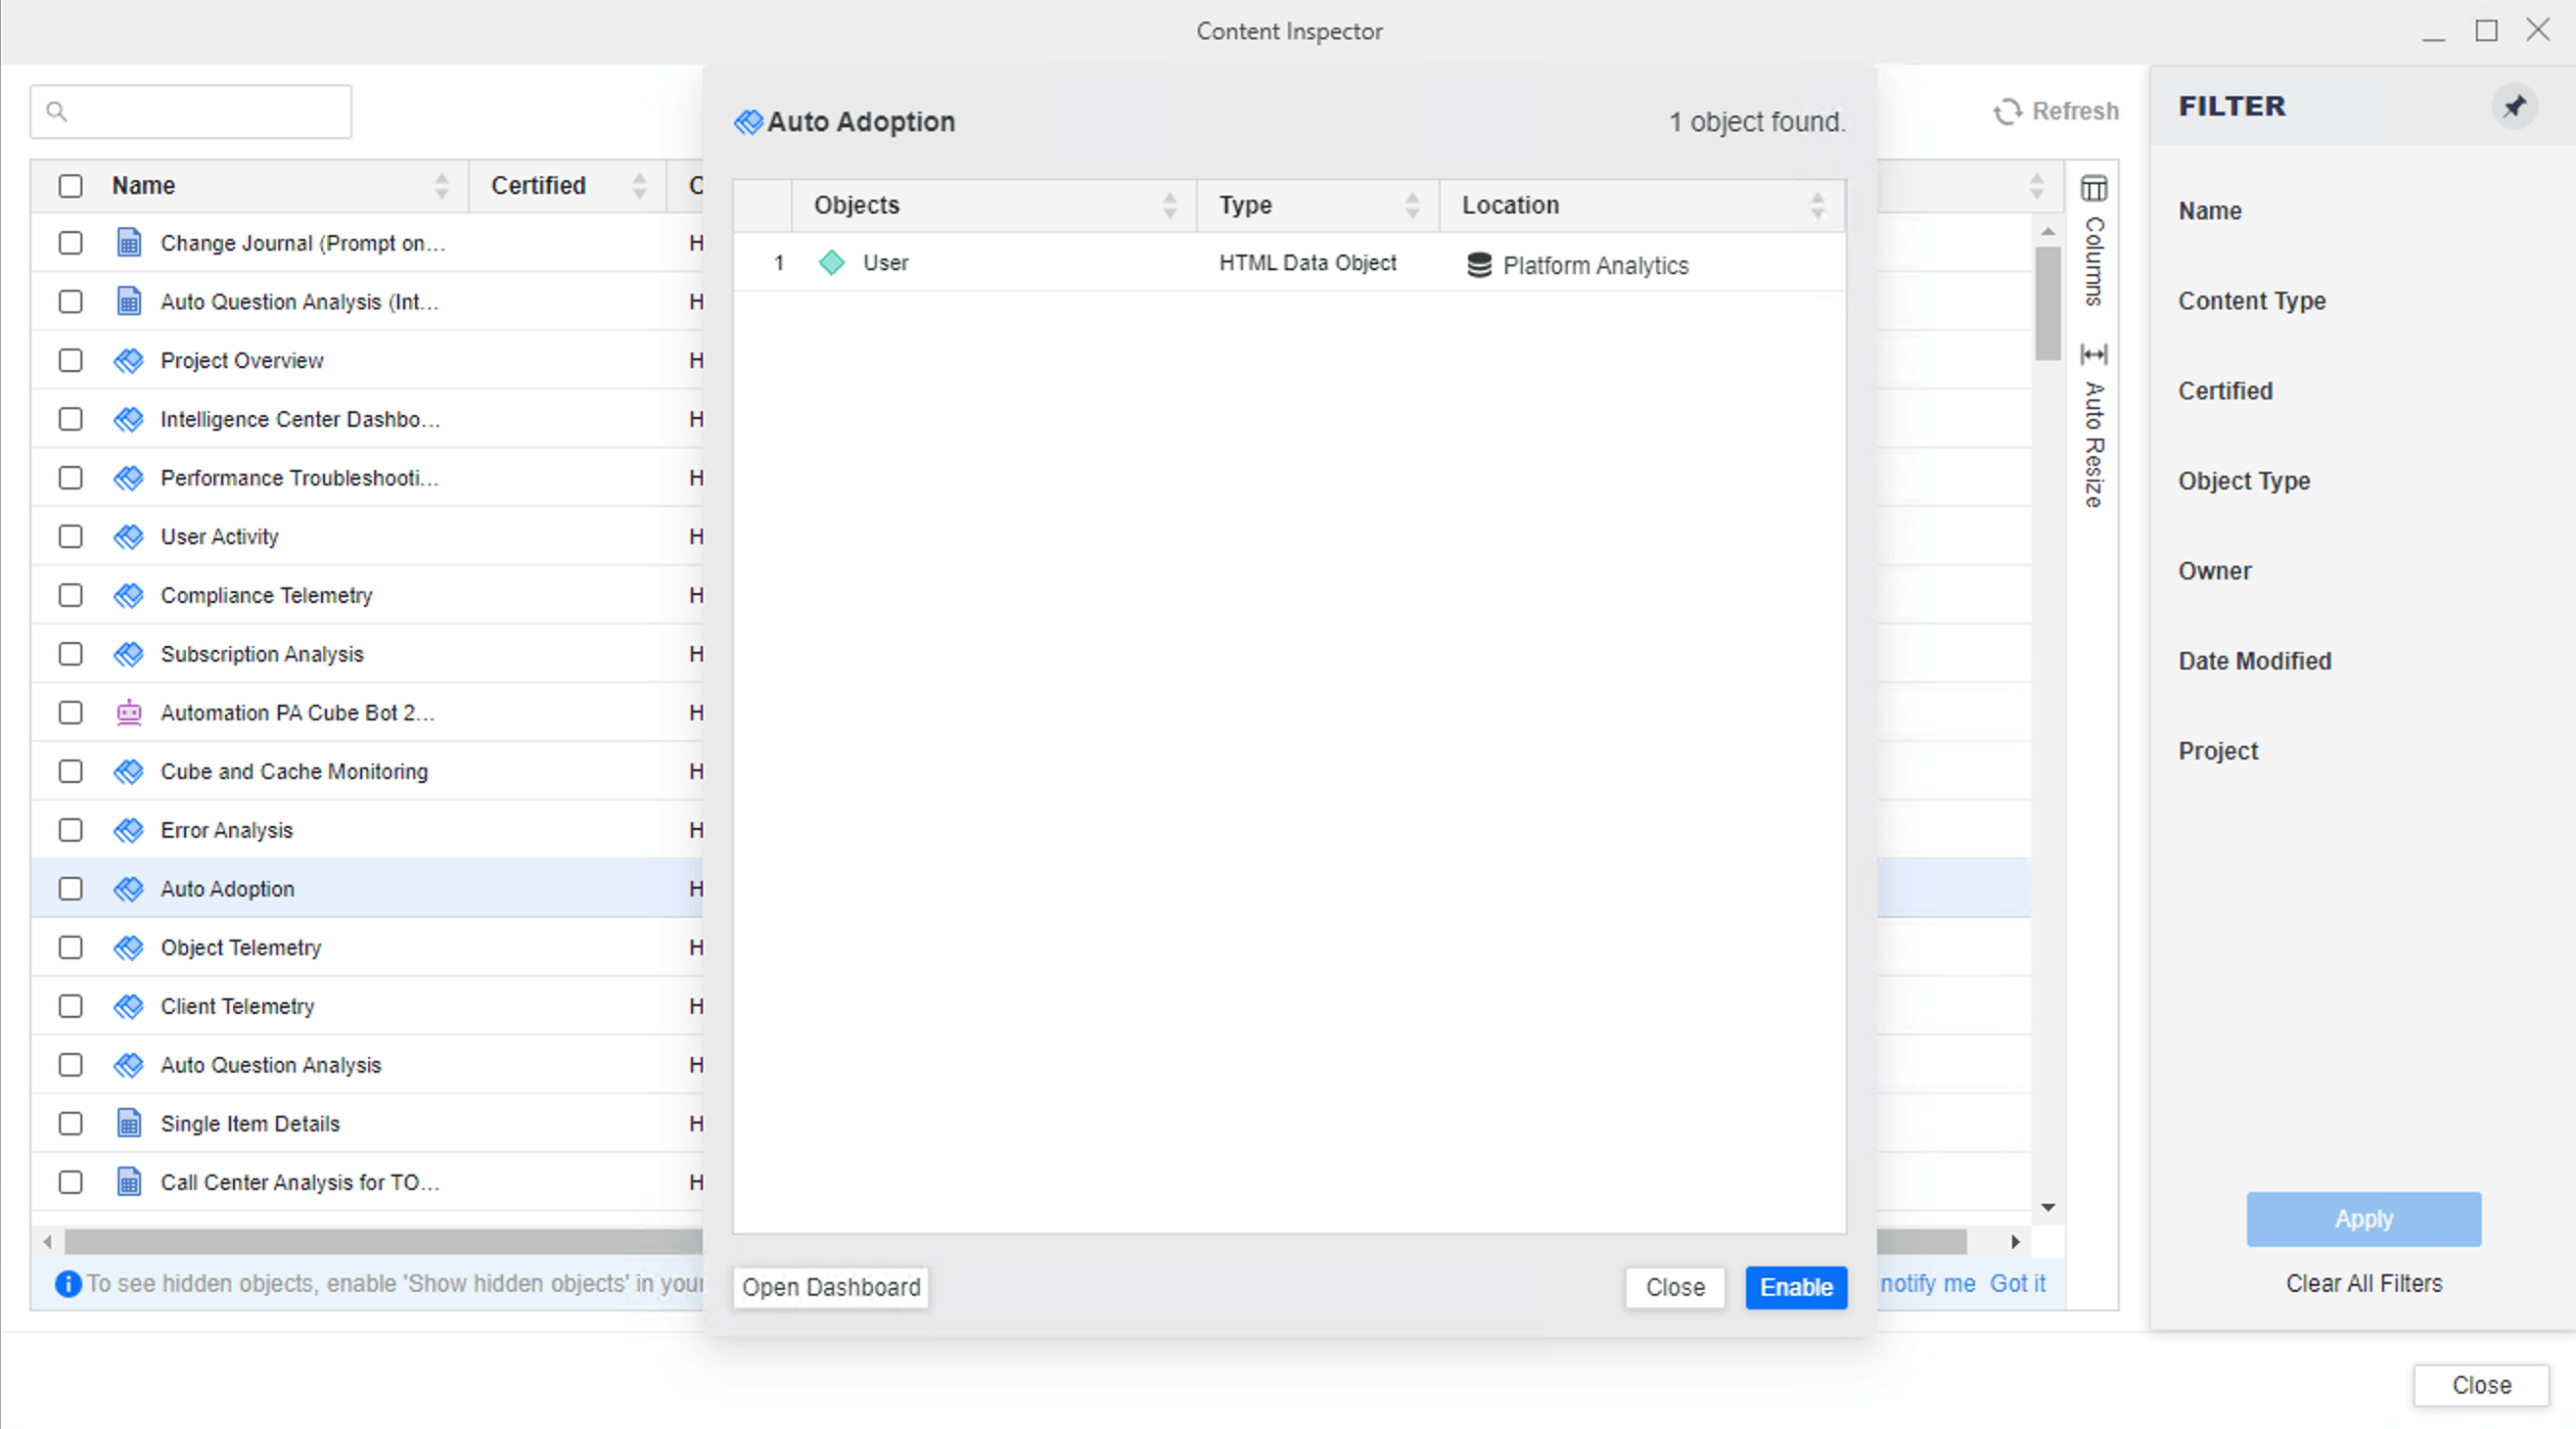
Task: Toggle the select-all checkbox in Name header
Action: coord(70,186)
